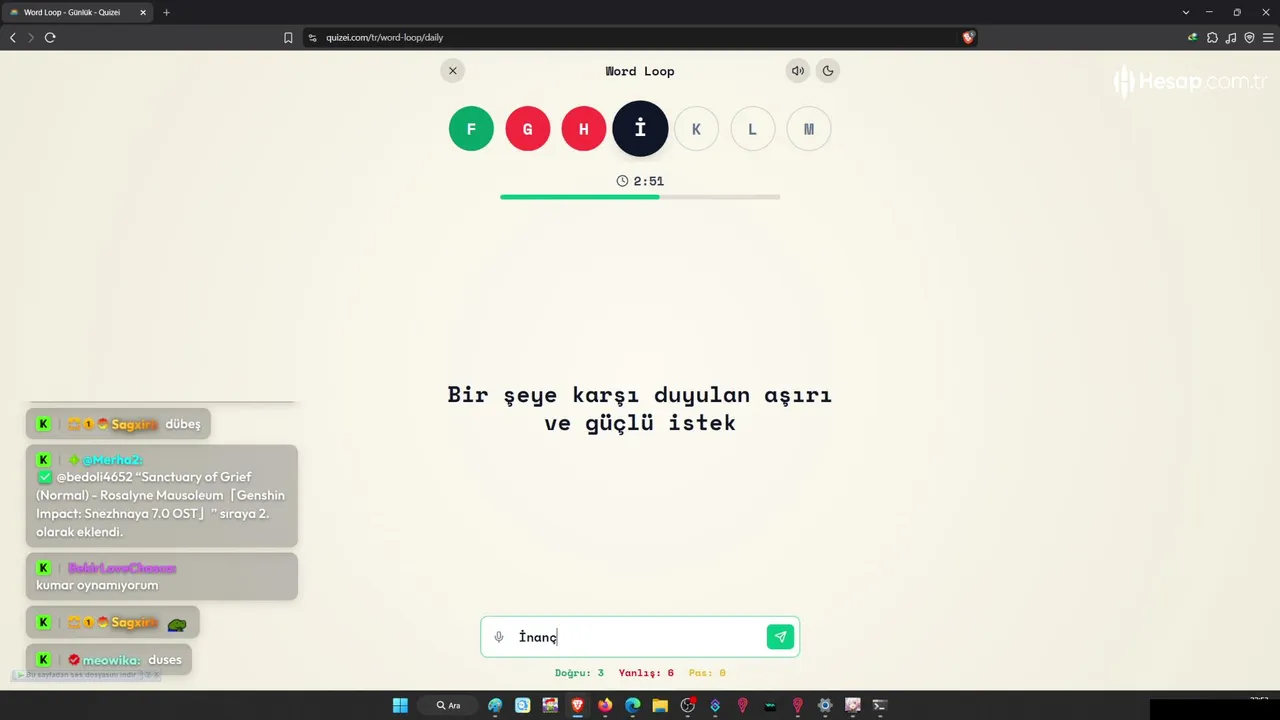The height and width of the screenshot is (720, 1280).
Task: Open site settings icon beside URL
Action: tap(312, 37)
